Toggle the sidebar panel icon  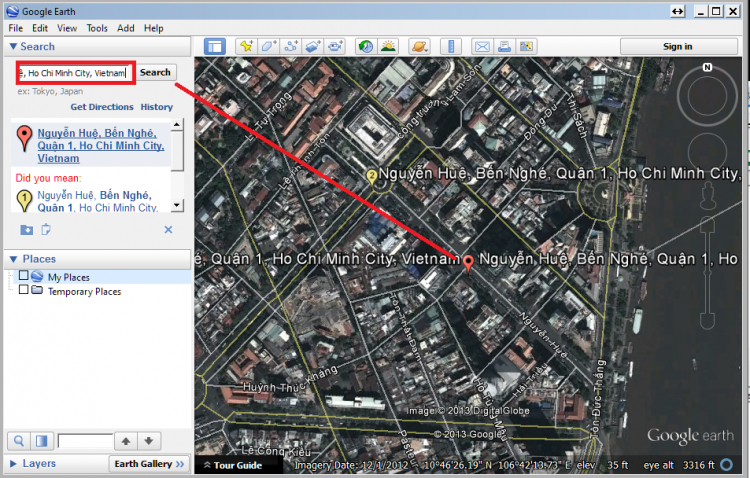coord(215,46)
